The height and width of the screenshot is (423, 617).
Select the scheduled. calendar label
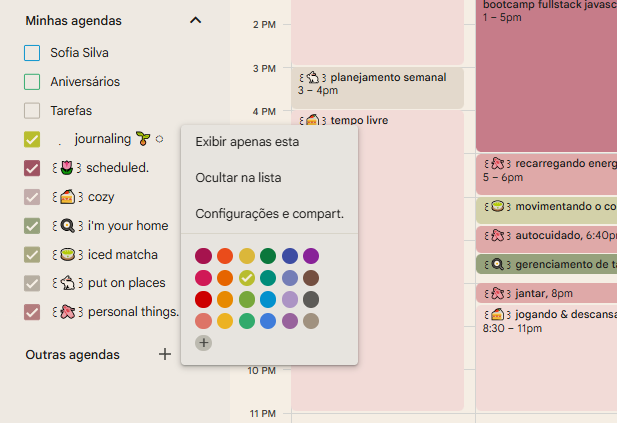(100, 168)
